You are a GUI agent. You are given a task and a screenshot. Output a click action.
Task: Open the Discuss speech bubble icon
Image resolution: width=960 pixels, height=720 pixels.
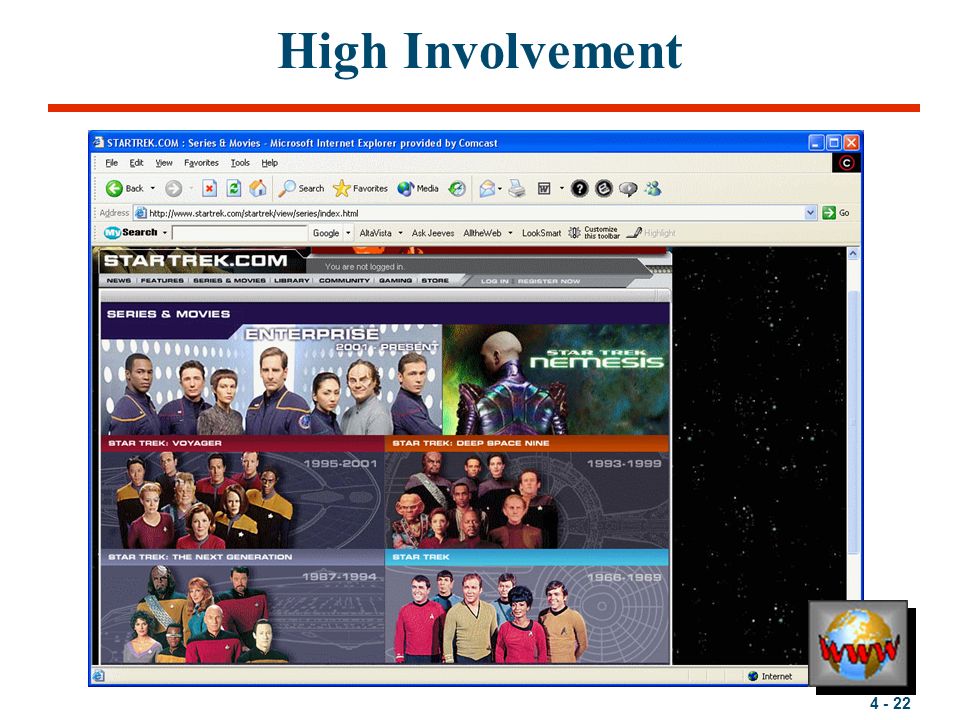pyautogui.click(x=628, y=189)
